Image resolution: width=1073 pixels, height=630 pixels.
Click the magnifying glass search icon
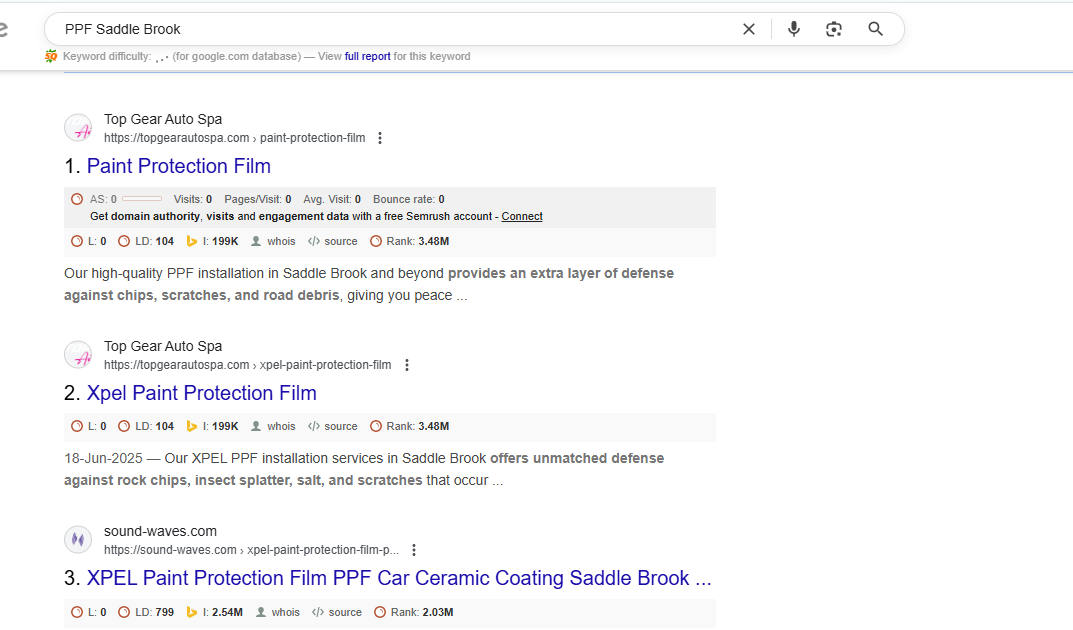point(876,29)
